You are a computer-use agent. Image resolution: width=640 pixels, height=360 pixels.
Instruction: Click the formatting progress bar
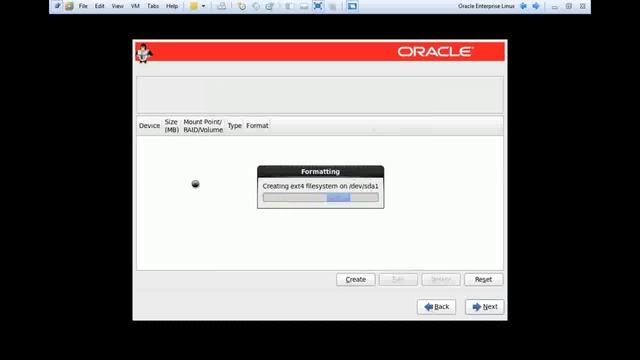pyautogui.click(x=320, y=198)
